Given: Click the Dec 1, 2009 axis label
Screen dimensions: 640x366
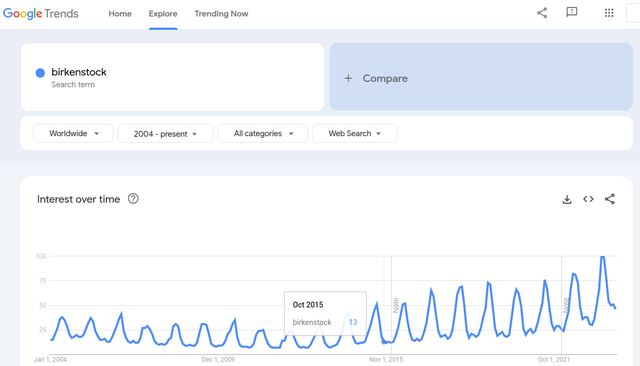Looking at the screenshot, I should coord(218,359).
